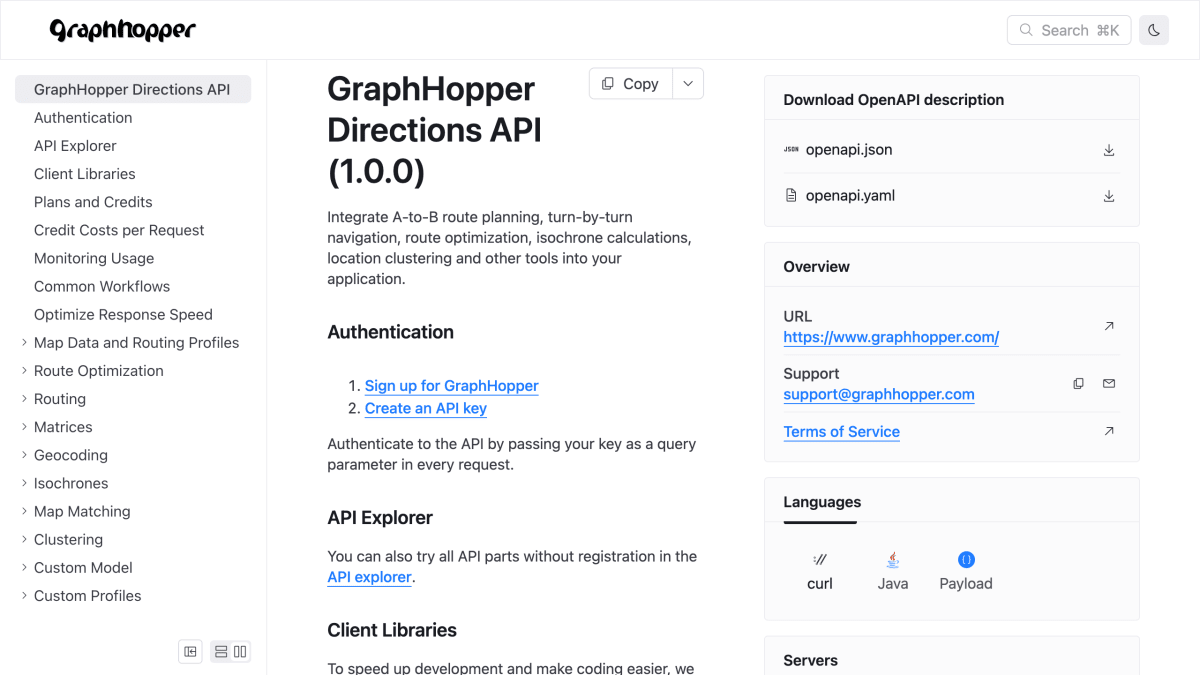Click the support@graphhopper.com email link
The height and width of the screenshot is (675, 1200).
coord(879,394)
